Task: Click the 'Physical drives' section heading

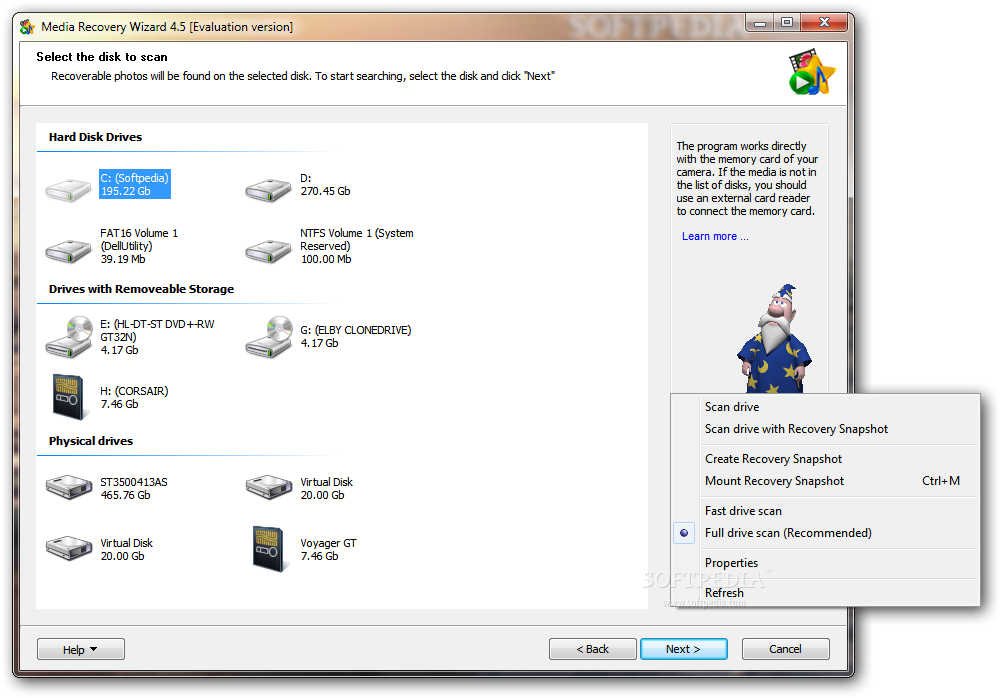Action: click(91, 441)
